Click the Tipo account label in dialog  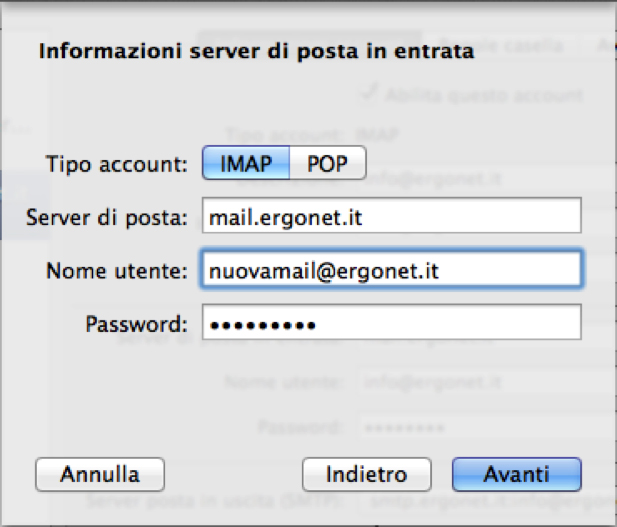[x=116, y=163]
